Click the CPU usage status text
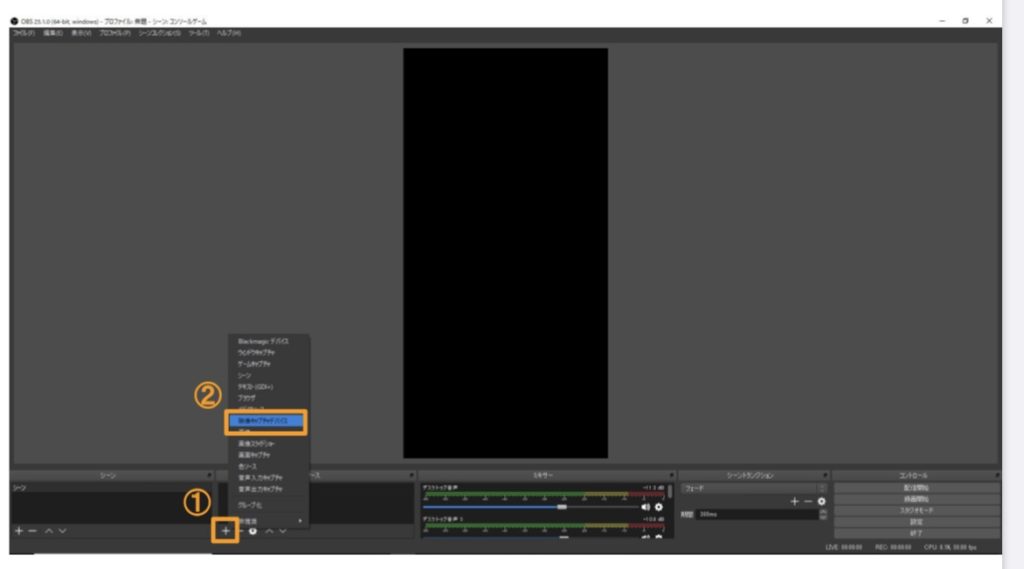This screenshot has width=1024, height=569. 950,547
